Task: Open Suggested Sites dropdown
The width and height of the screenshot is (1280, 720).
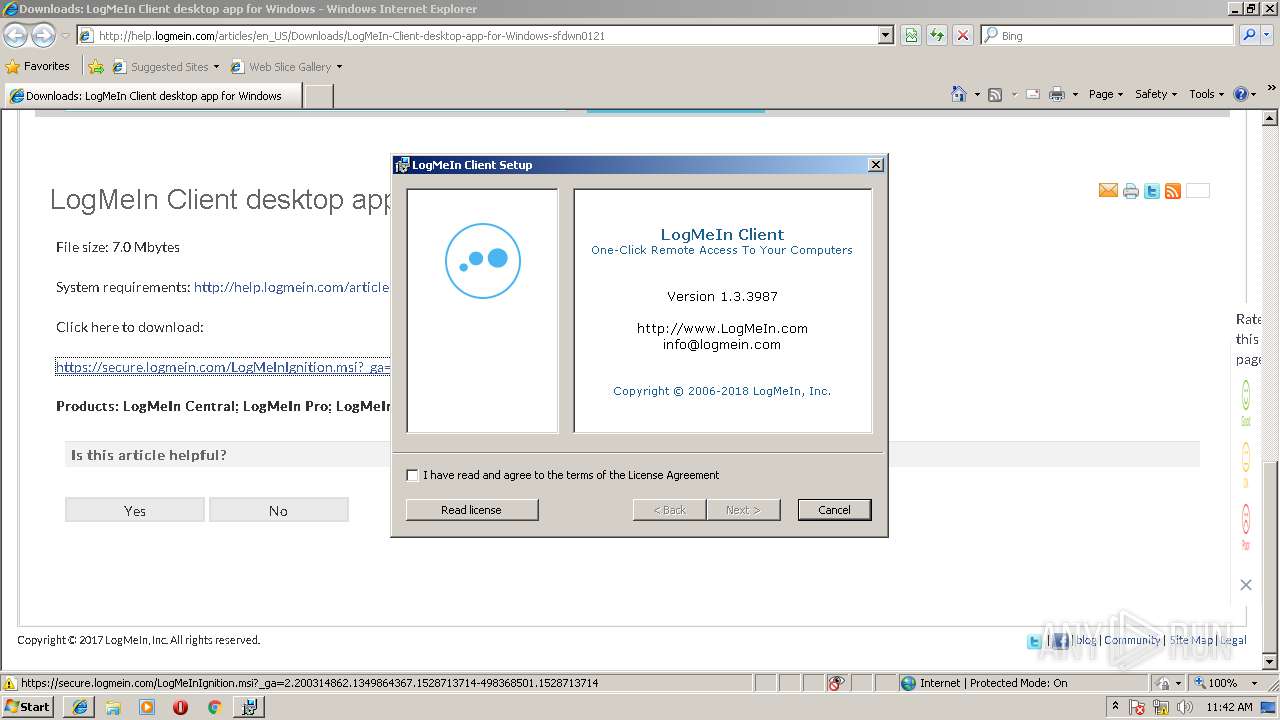Action: click(216, 67)
